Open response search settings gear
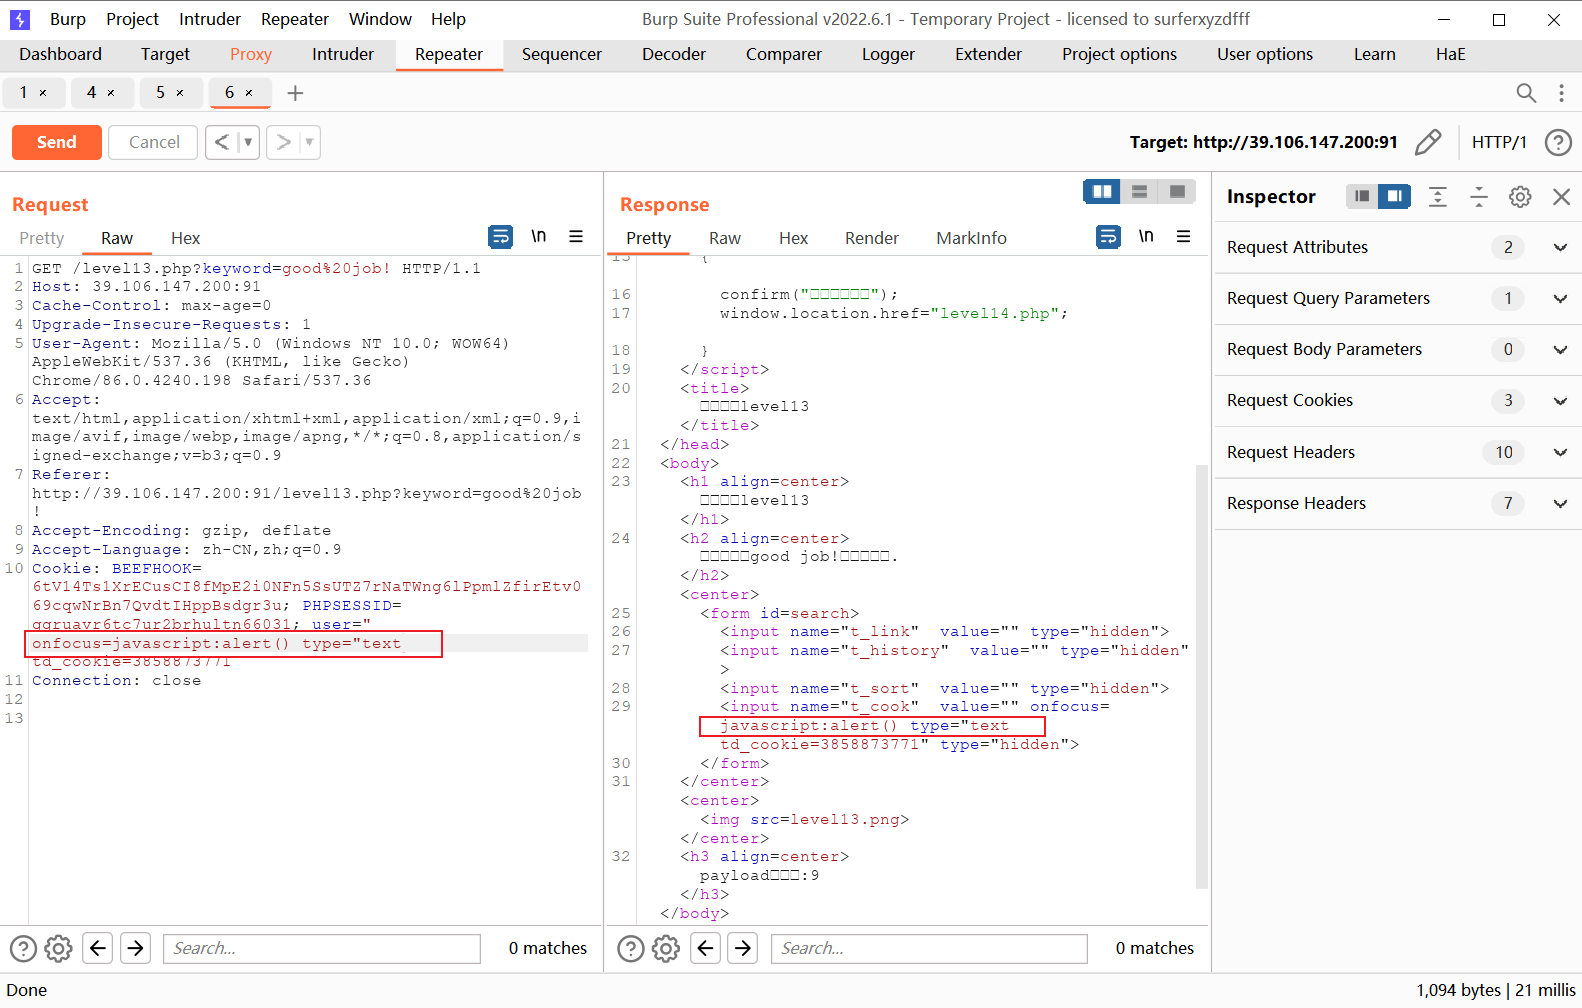The width and height of the screenshot is (1582, 1008). 666,948
